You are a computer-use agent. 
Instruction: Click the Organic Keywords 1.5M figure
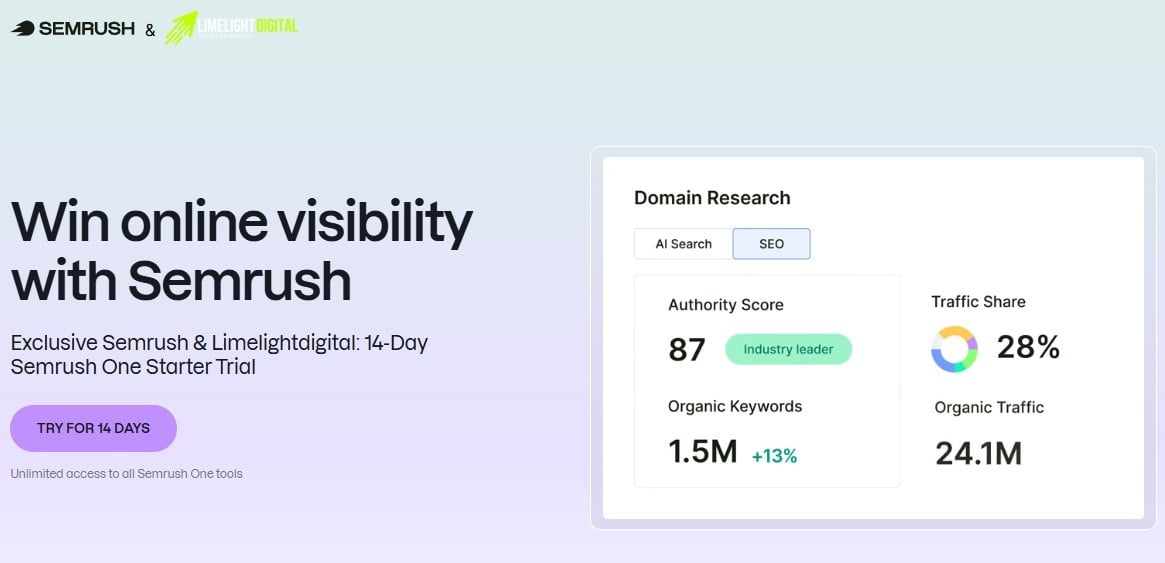point(702,452)
